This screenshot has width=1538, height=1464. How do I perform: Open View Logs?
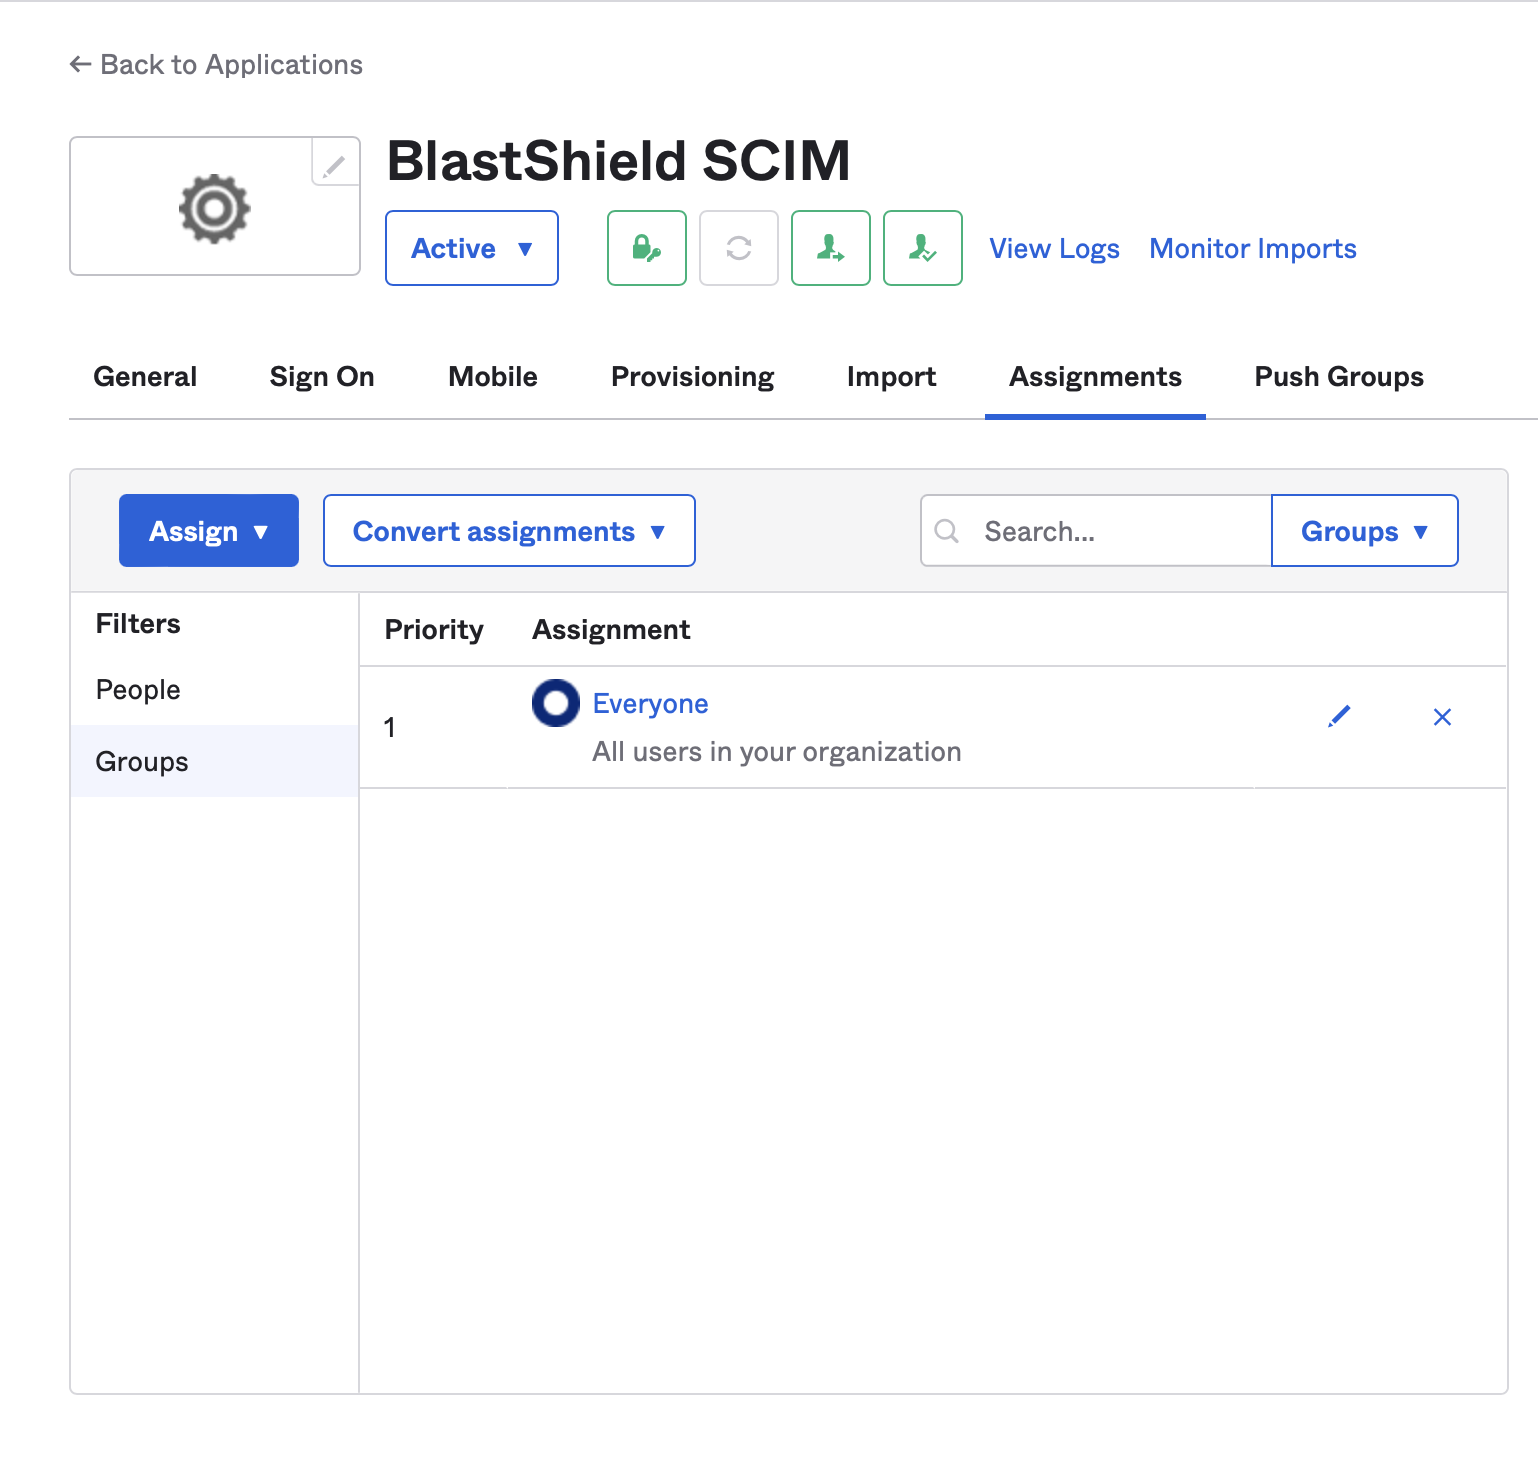[x=1054, y=248]
